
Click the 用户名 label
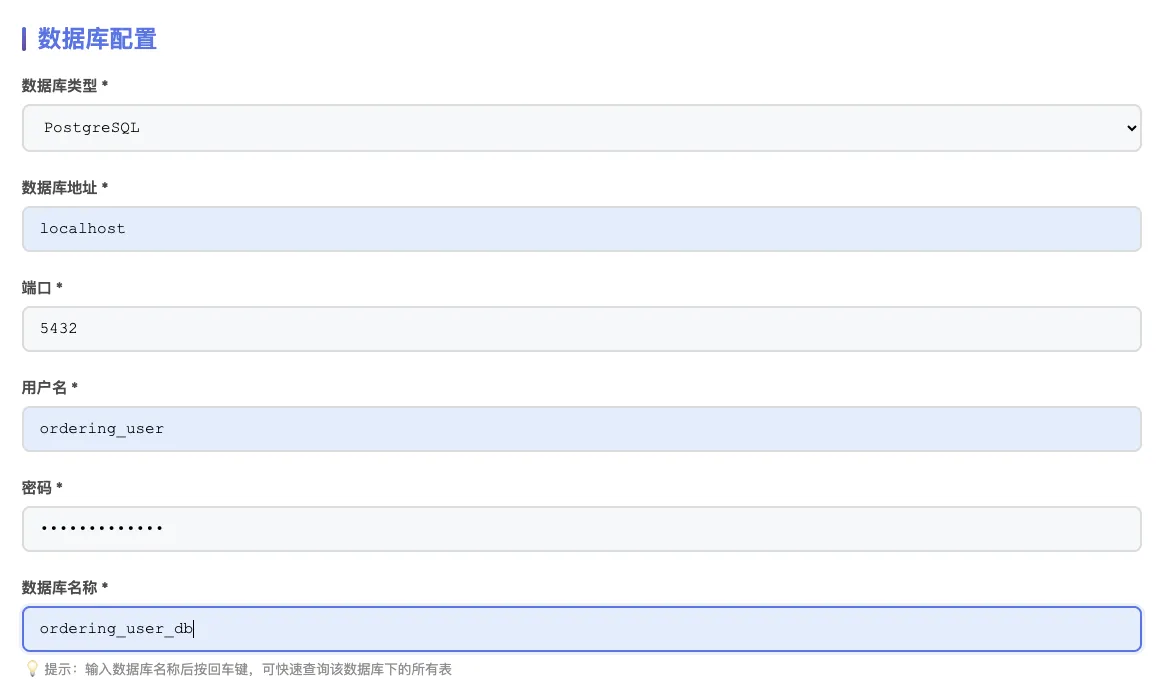pos(44,387)
